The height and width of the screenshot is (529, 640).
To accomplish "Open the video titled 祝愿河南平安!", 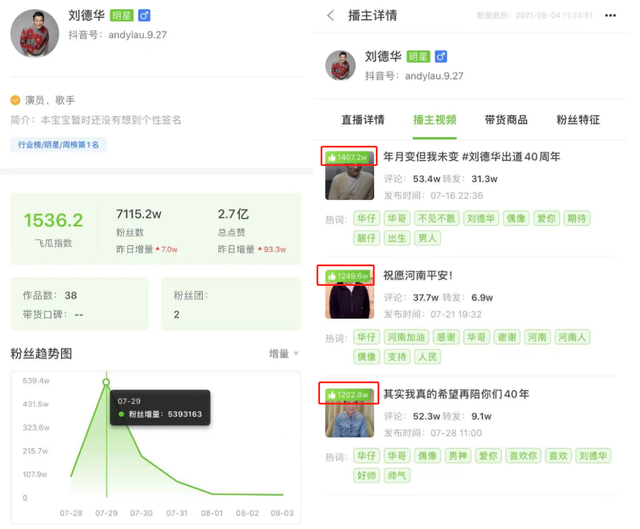I will 418,276.
